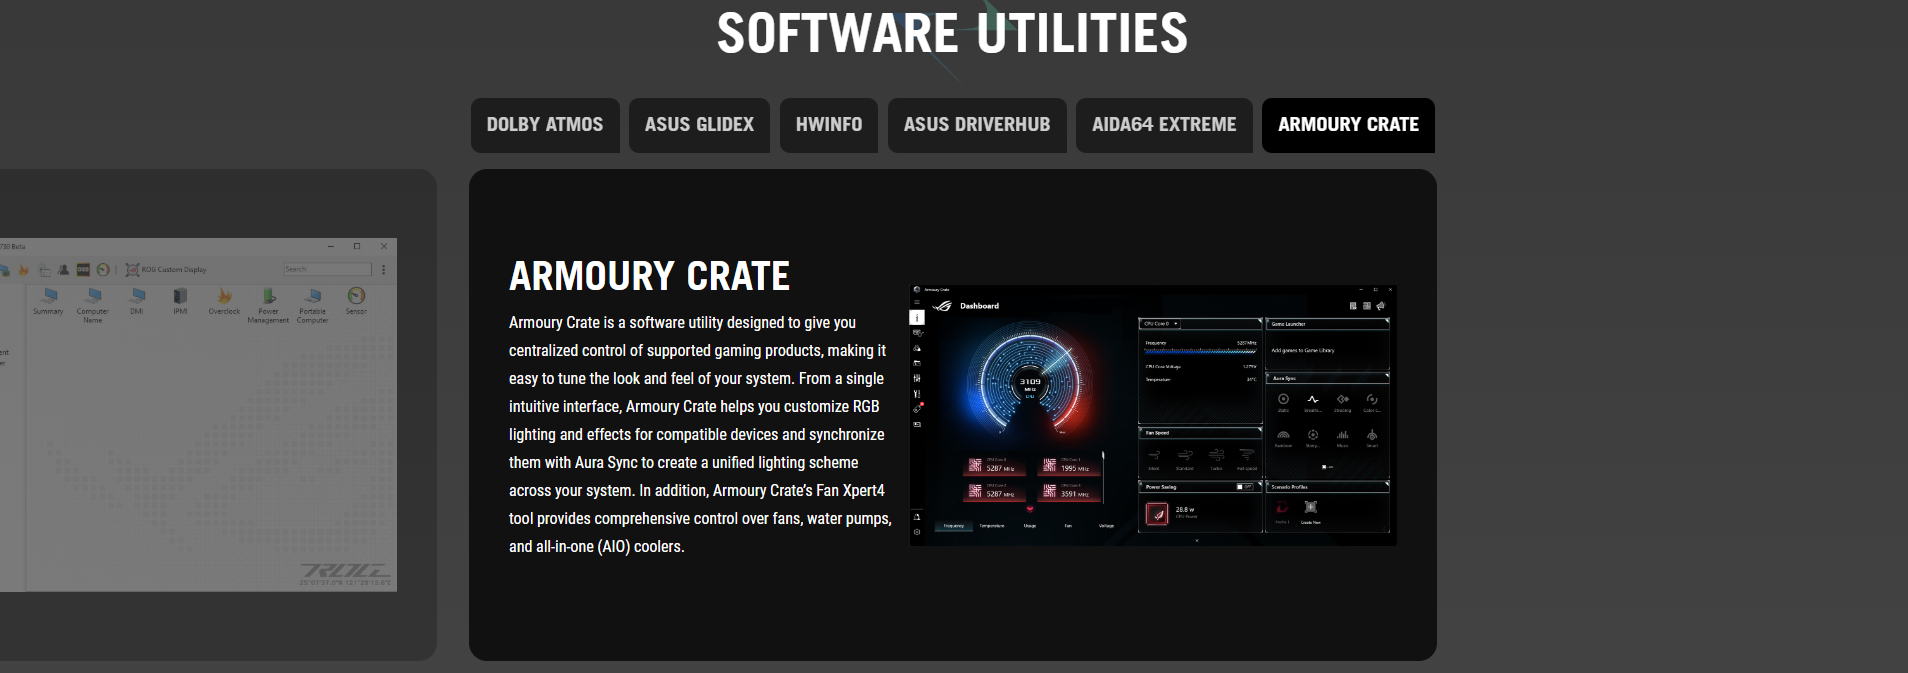Click the megaphone announcements icon on the Dashboard
Viewport: 1908px width, 673px height.
point(1381,306)
